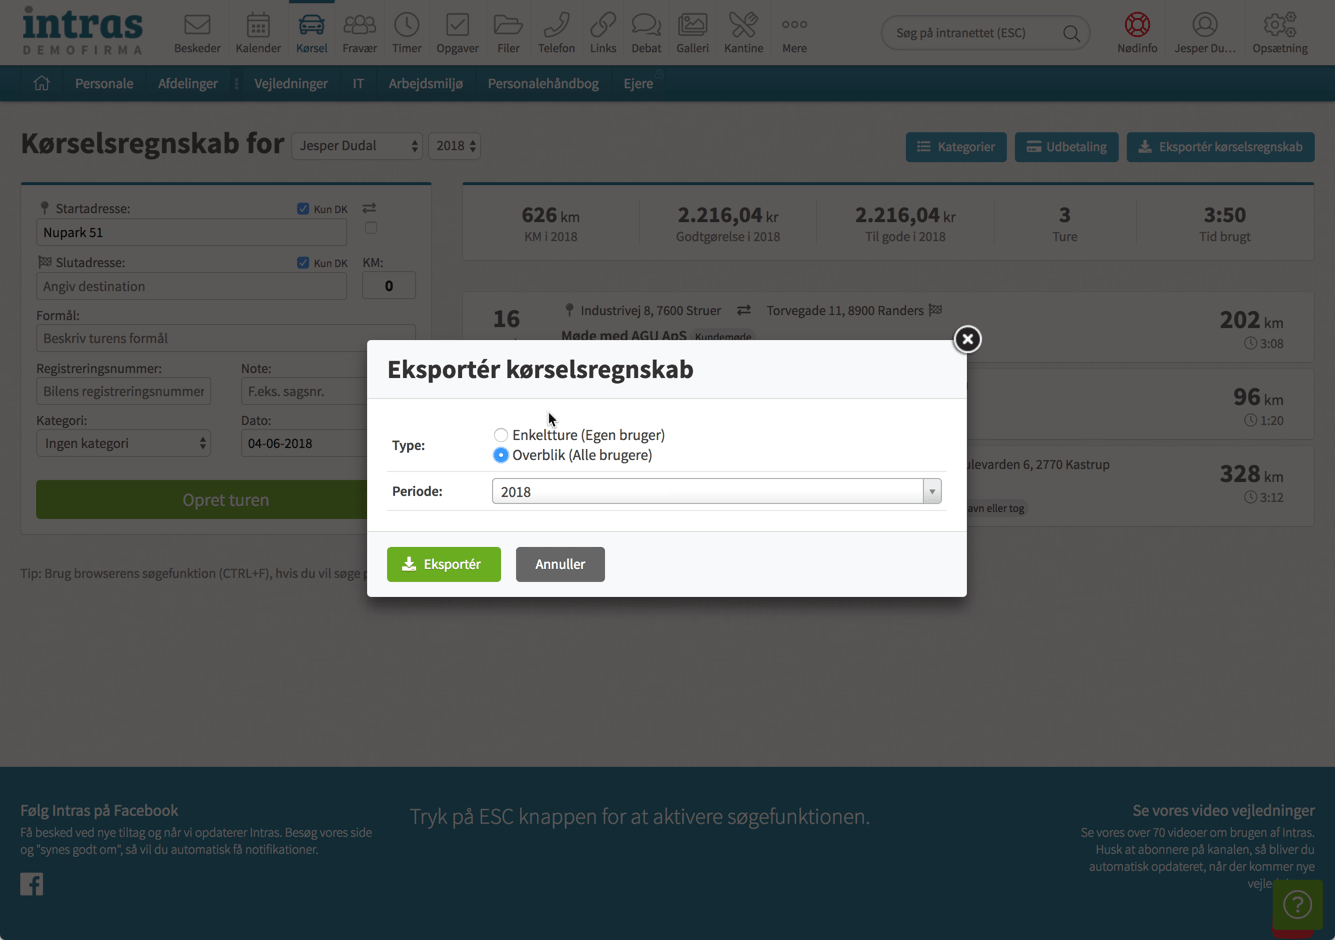1335x940 pixels.
Task: Go to Personalehåndbog menu item
Action: (x=543, y=84)
